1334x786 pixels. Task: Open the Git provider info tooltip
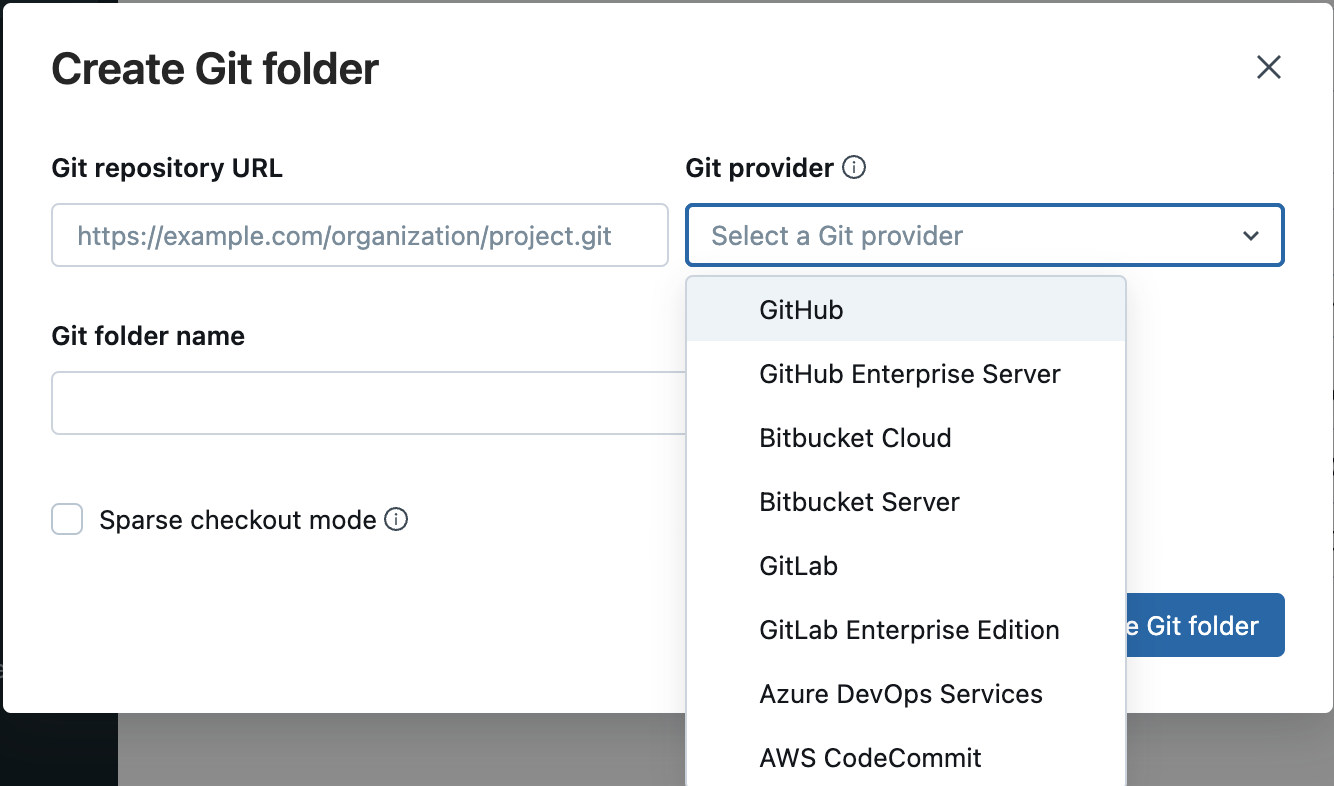[854, 168]
